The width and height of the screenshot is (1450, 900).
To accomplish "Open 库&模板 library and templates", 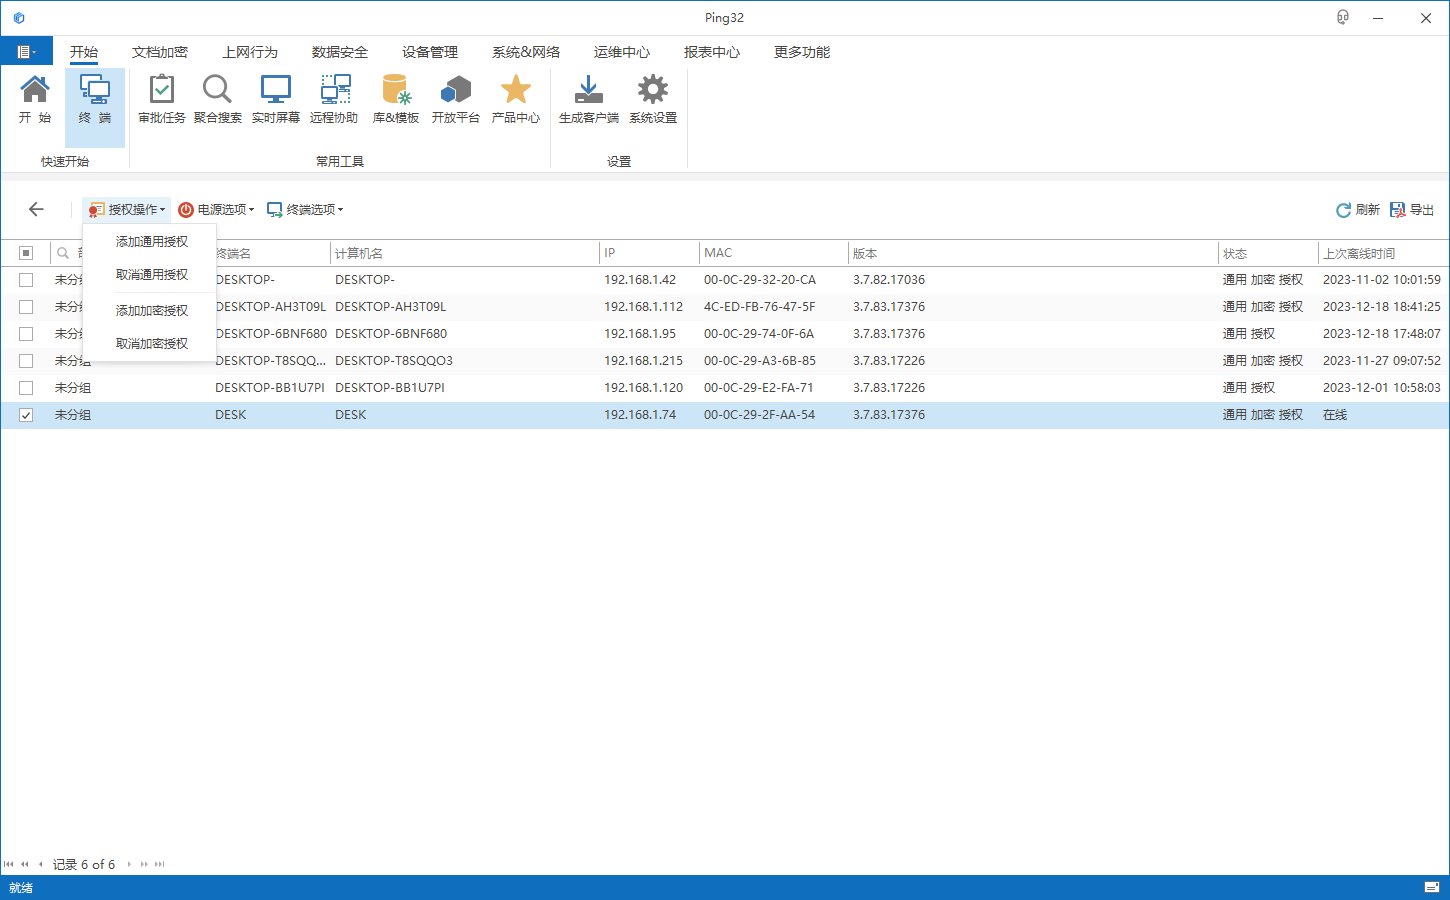I will [x=396, y=90].
